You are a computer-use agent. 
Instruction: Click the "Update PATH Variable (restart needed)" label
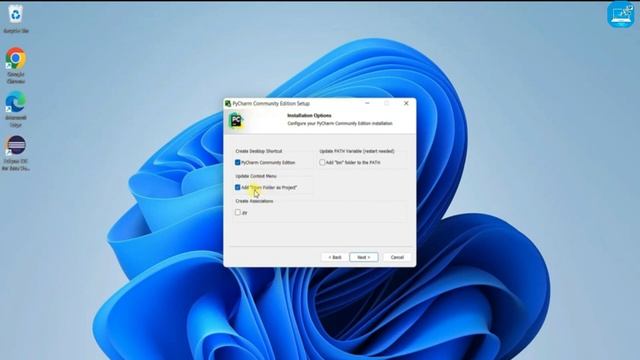(357, 151)
